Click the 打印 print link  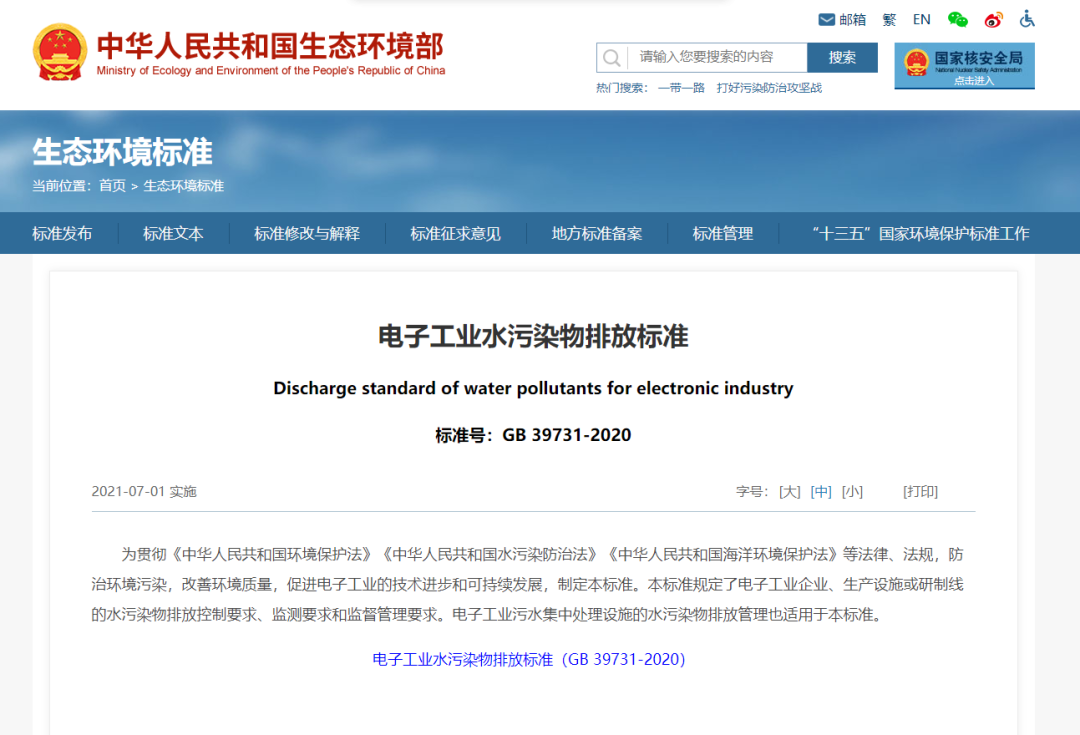(x=920, y=491)
